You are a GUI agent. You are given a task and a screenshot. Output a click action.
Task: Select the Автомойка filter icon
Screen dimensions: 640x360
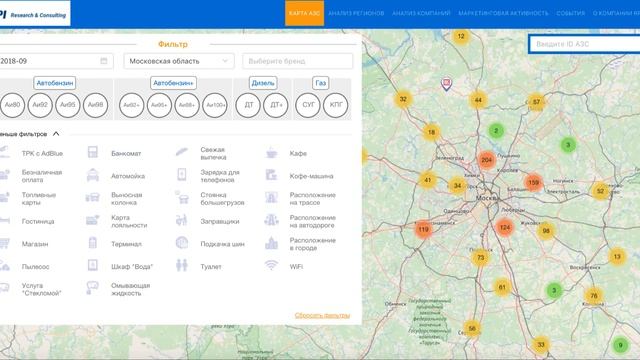(x=93, y=175)
